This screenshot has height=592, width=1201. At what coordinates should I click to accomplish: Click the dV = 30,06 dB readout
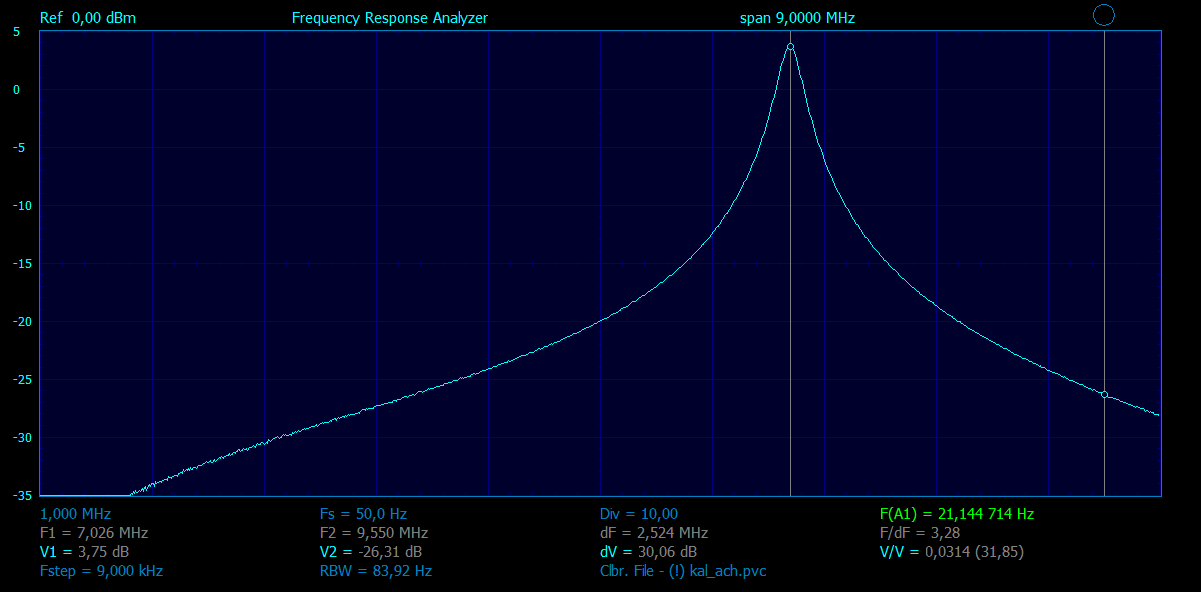[648, 552]
